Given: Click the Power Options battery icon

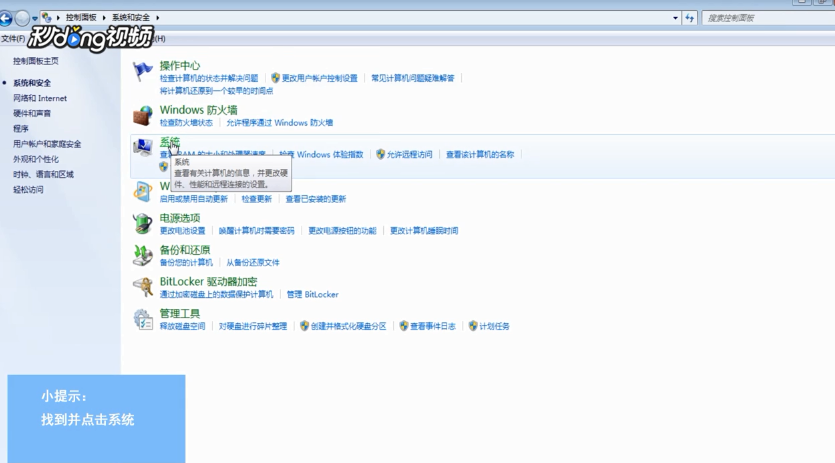Looking at the screenshot, I should [x=142, y=224].
